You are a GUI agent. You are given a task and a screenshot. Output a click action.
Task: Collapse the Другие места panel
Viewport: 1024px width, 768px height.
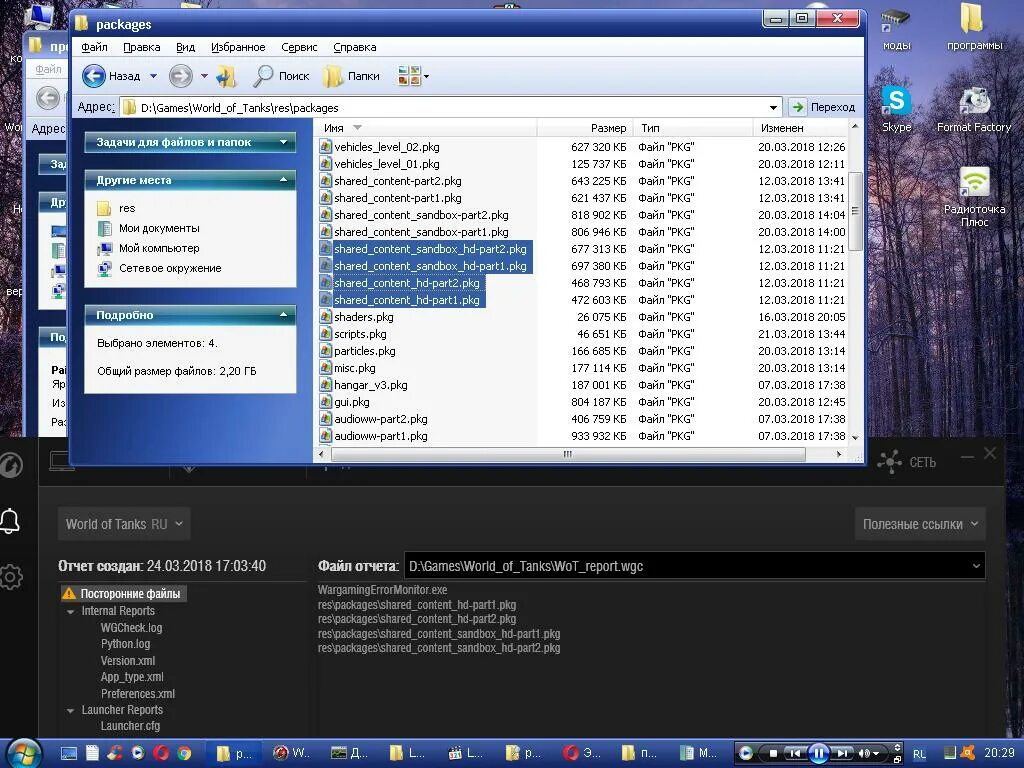click(x=283, y=180)
